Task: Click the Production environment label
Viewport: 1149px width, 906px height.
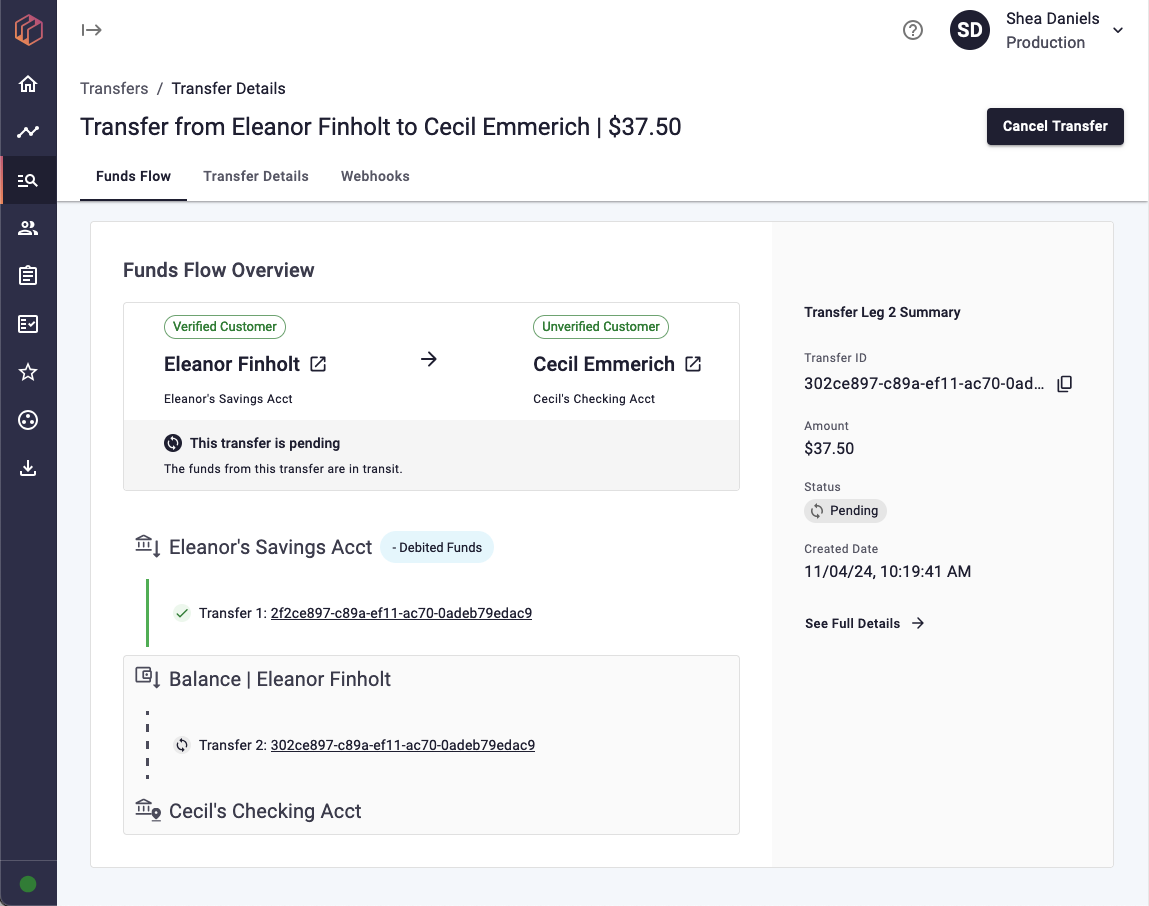Action: click(1045, 43)
